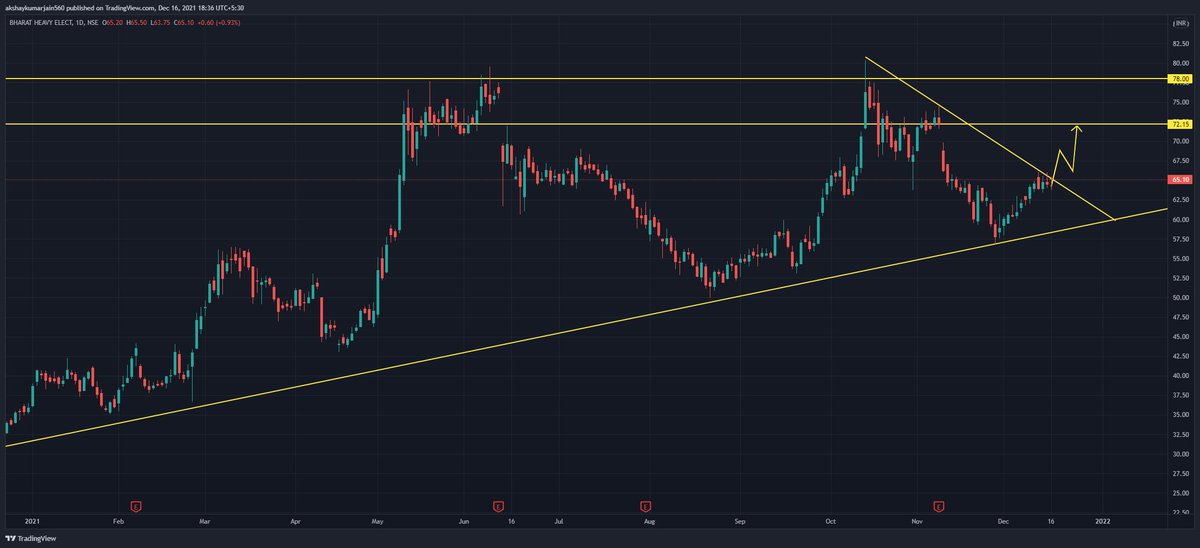Click the change value +0.60 (+0.93%)

point(218,23)
